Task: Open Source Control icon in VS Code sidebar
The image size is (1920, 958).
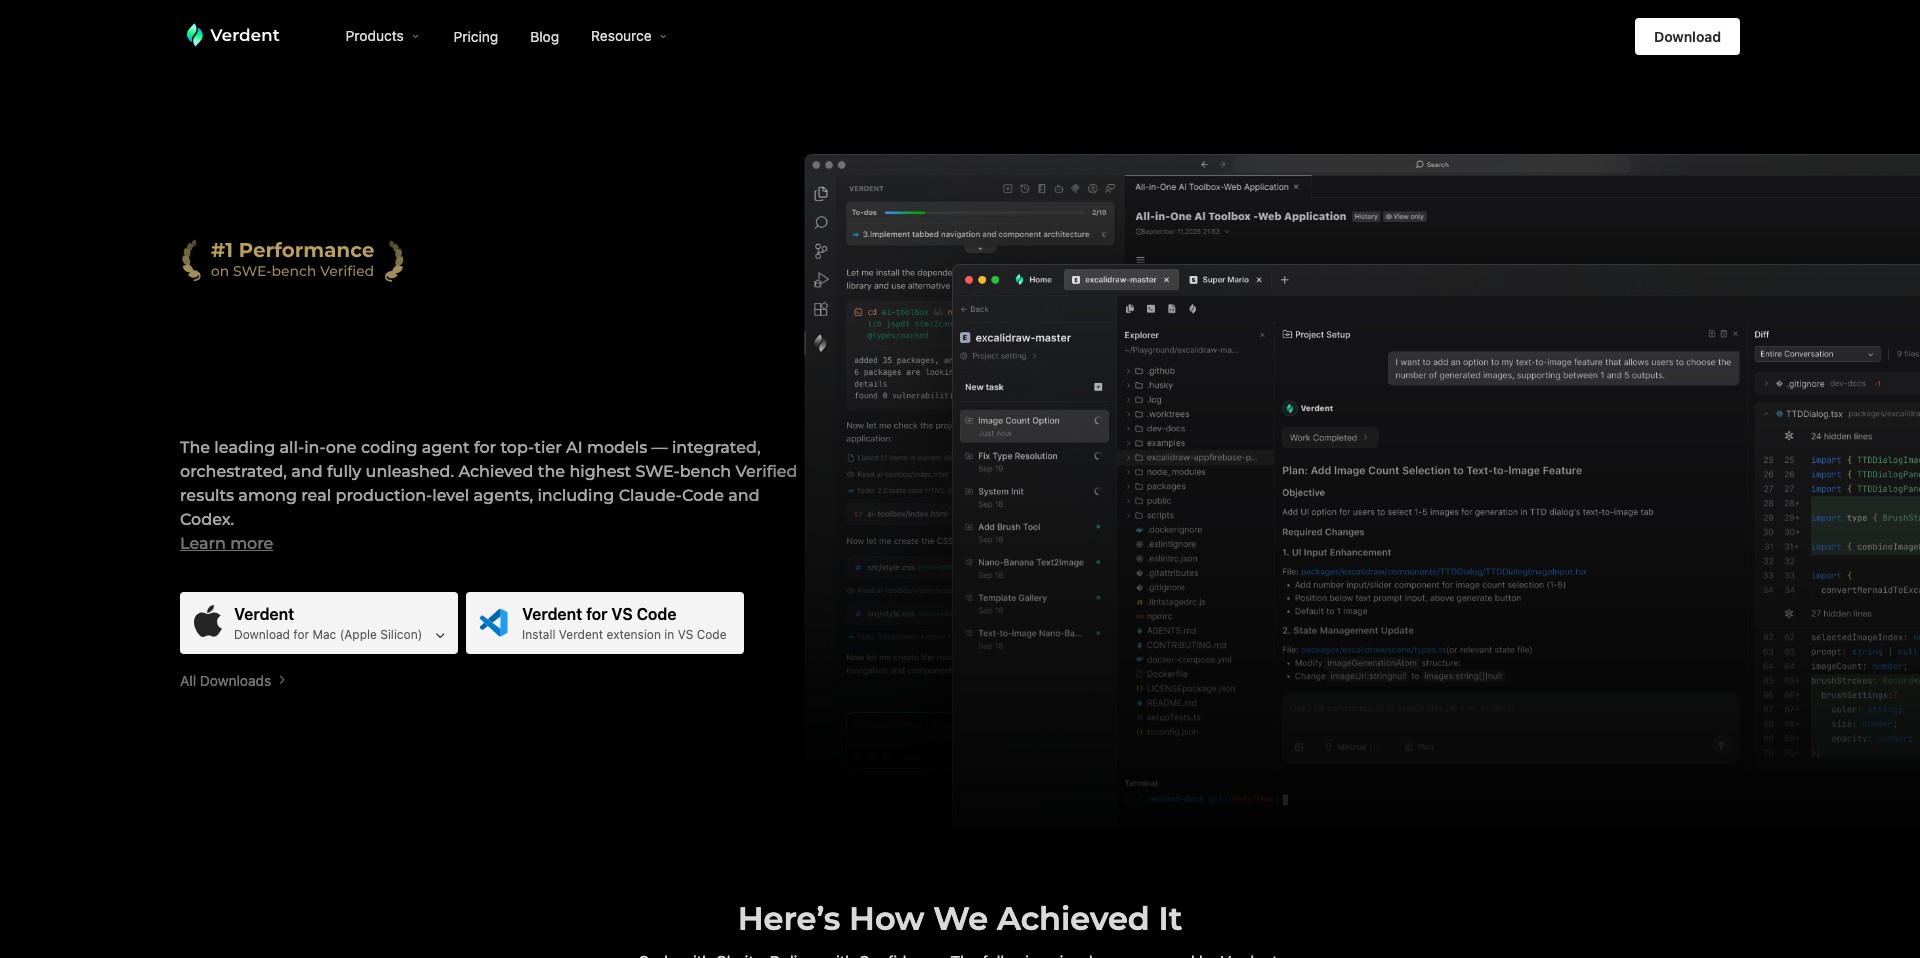Action: click(x=821, y=252)
